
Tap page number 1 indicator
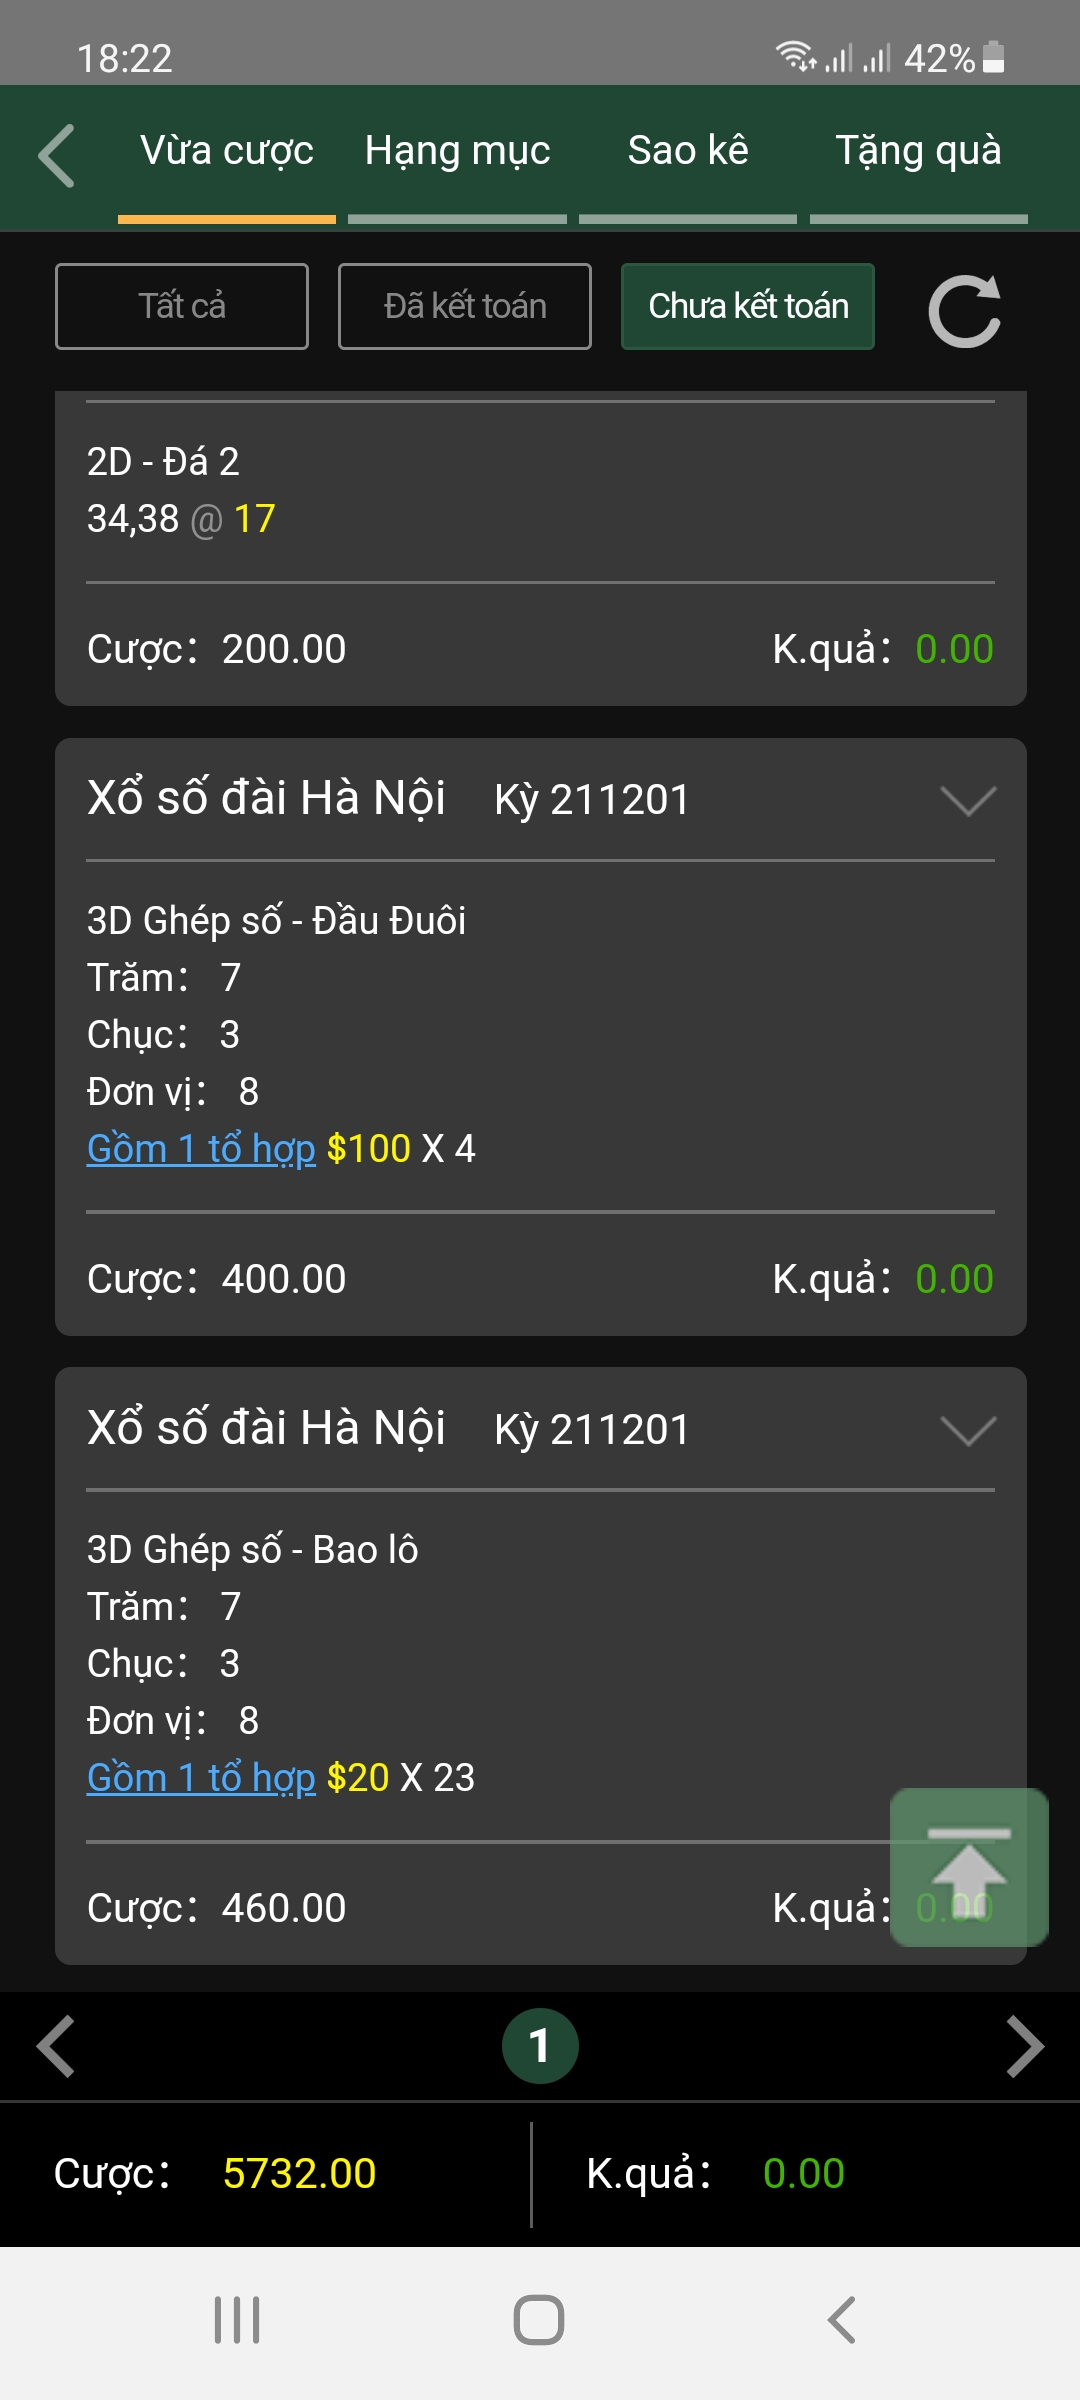point(540,2046)
